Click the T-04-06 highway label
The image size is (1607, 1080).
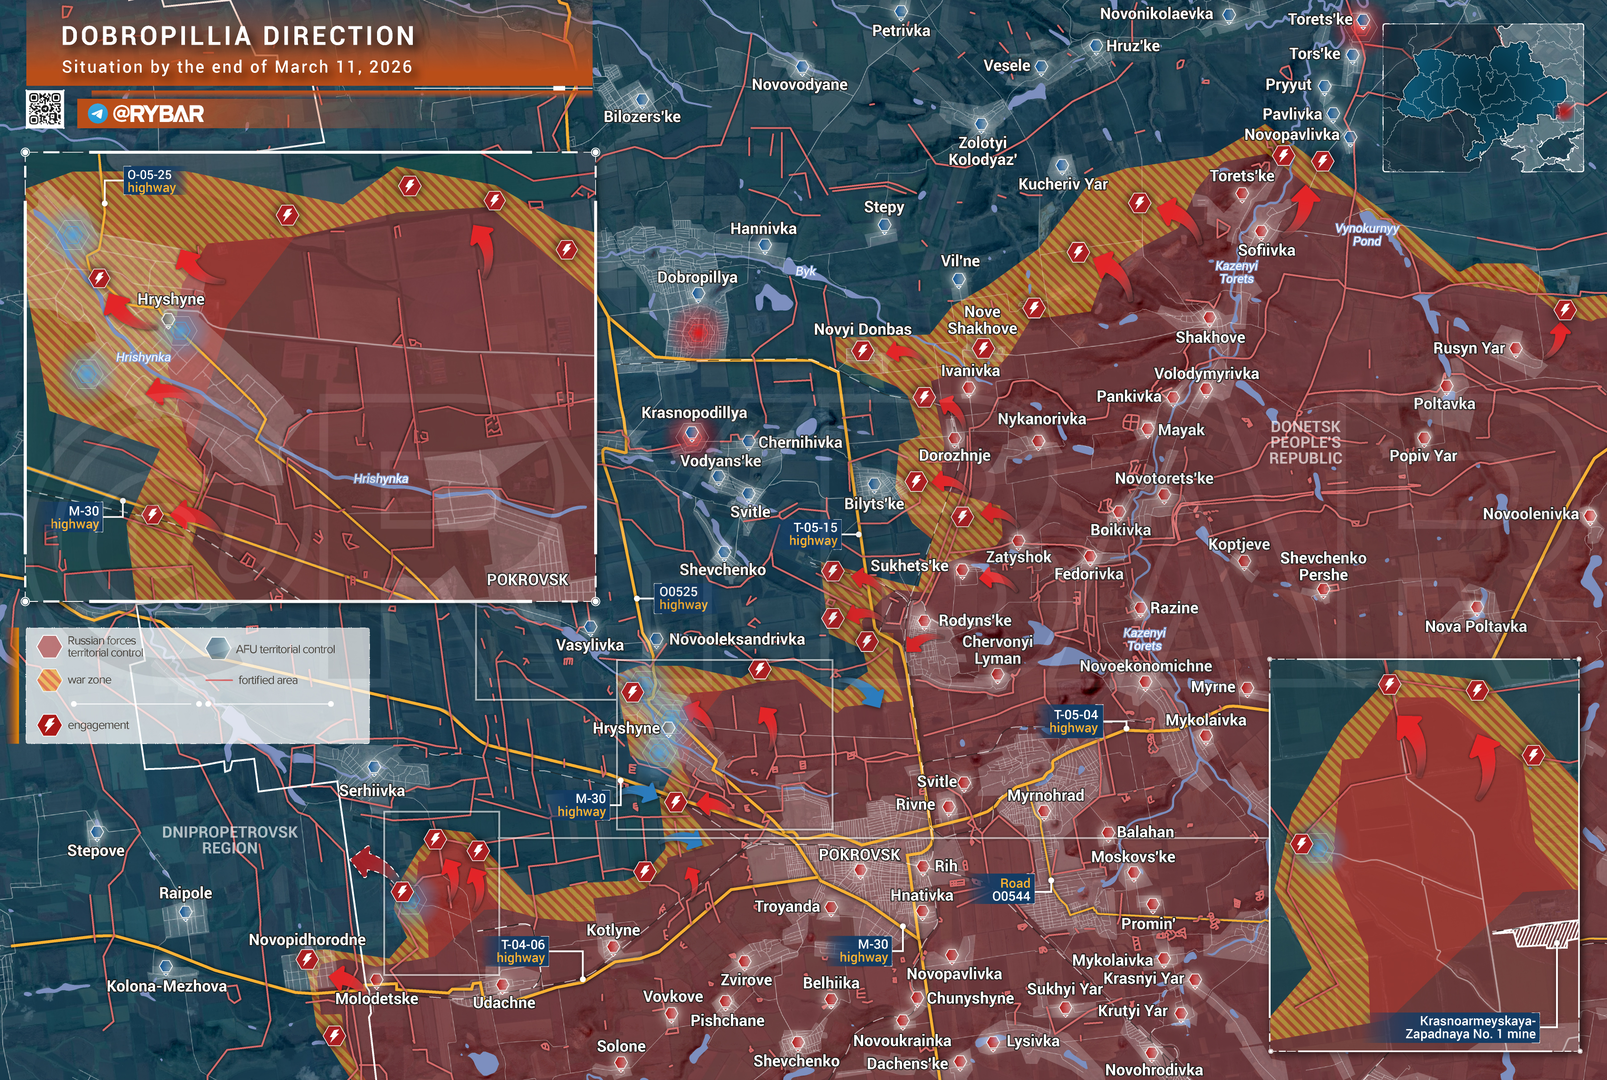tap(521, 951)
